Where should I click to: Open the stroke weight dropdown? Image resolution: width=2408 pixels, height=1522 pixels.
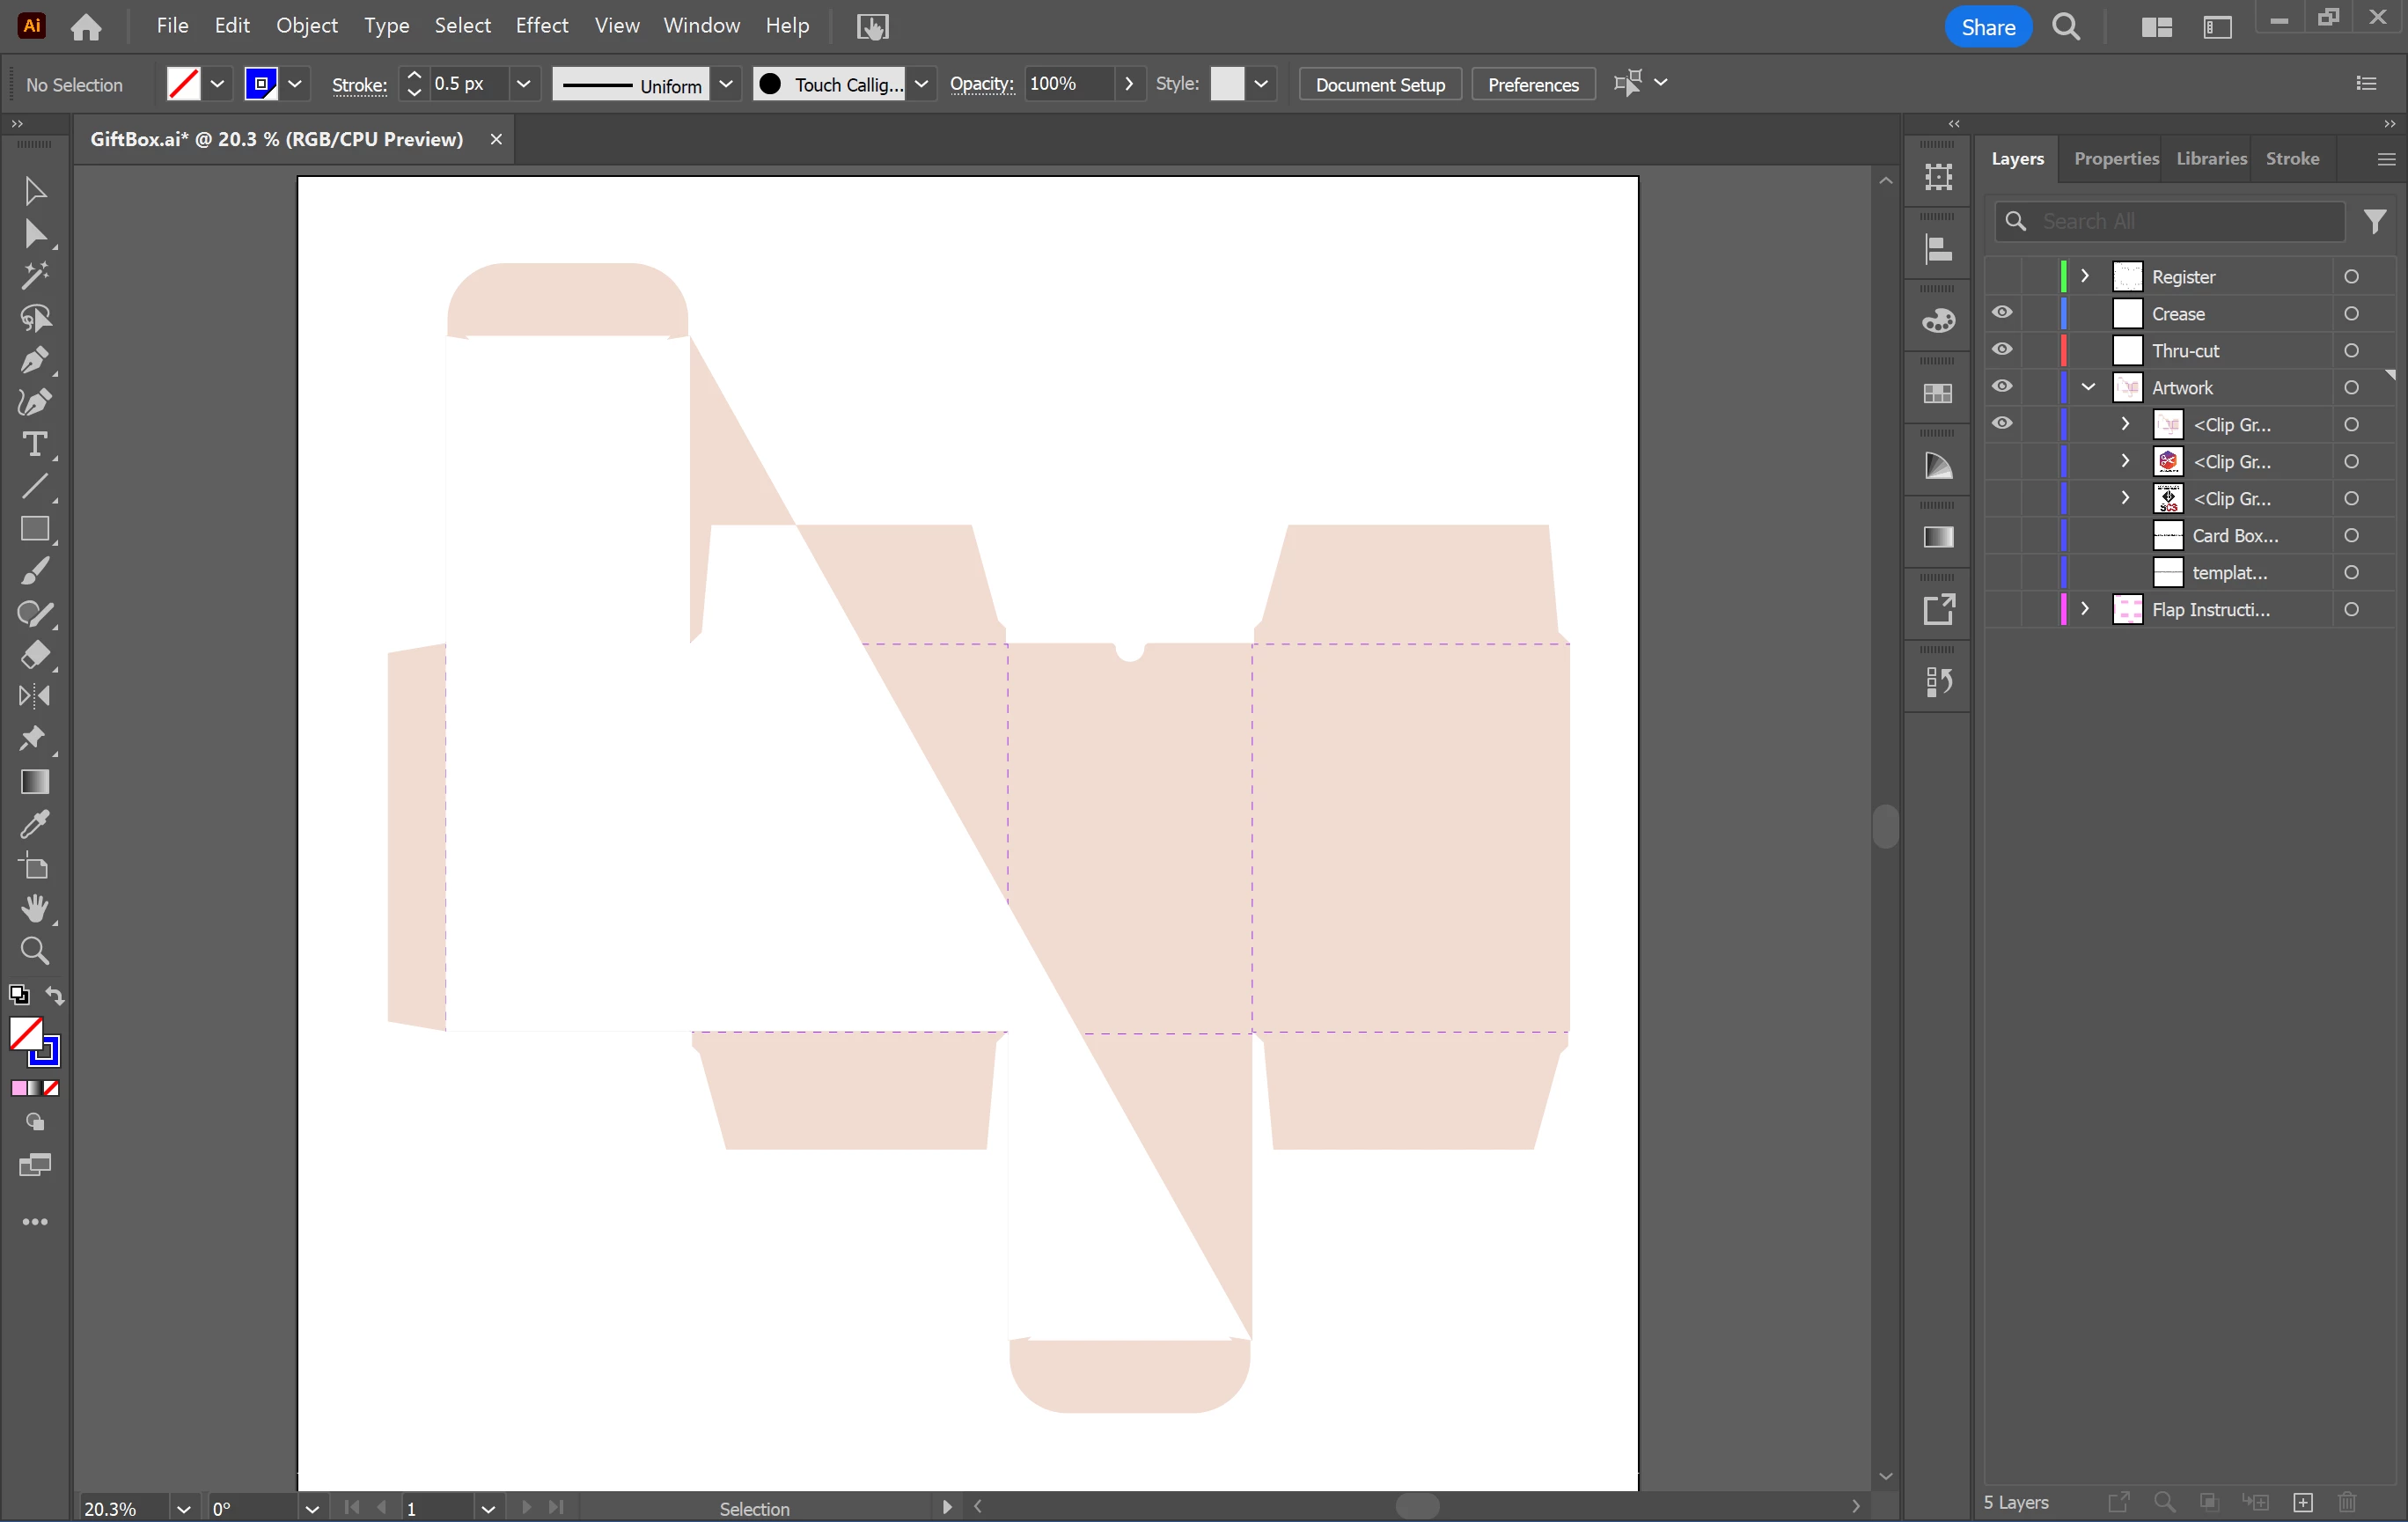523,84
